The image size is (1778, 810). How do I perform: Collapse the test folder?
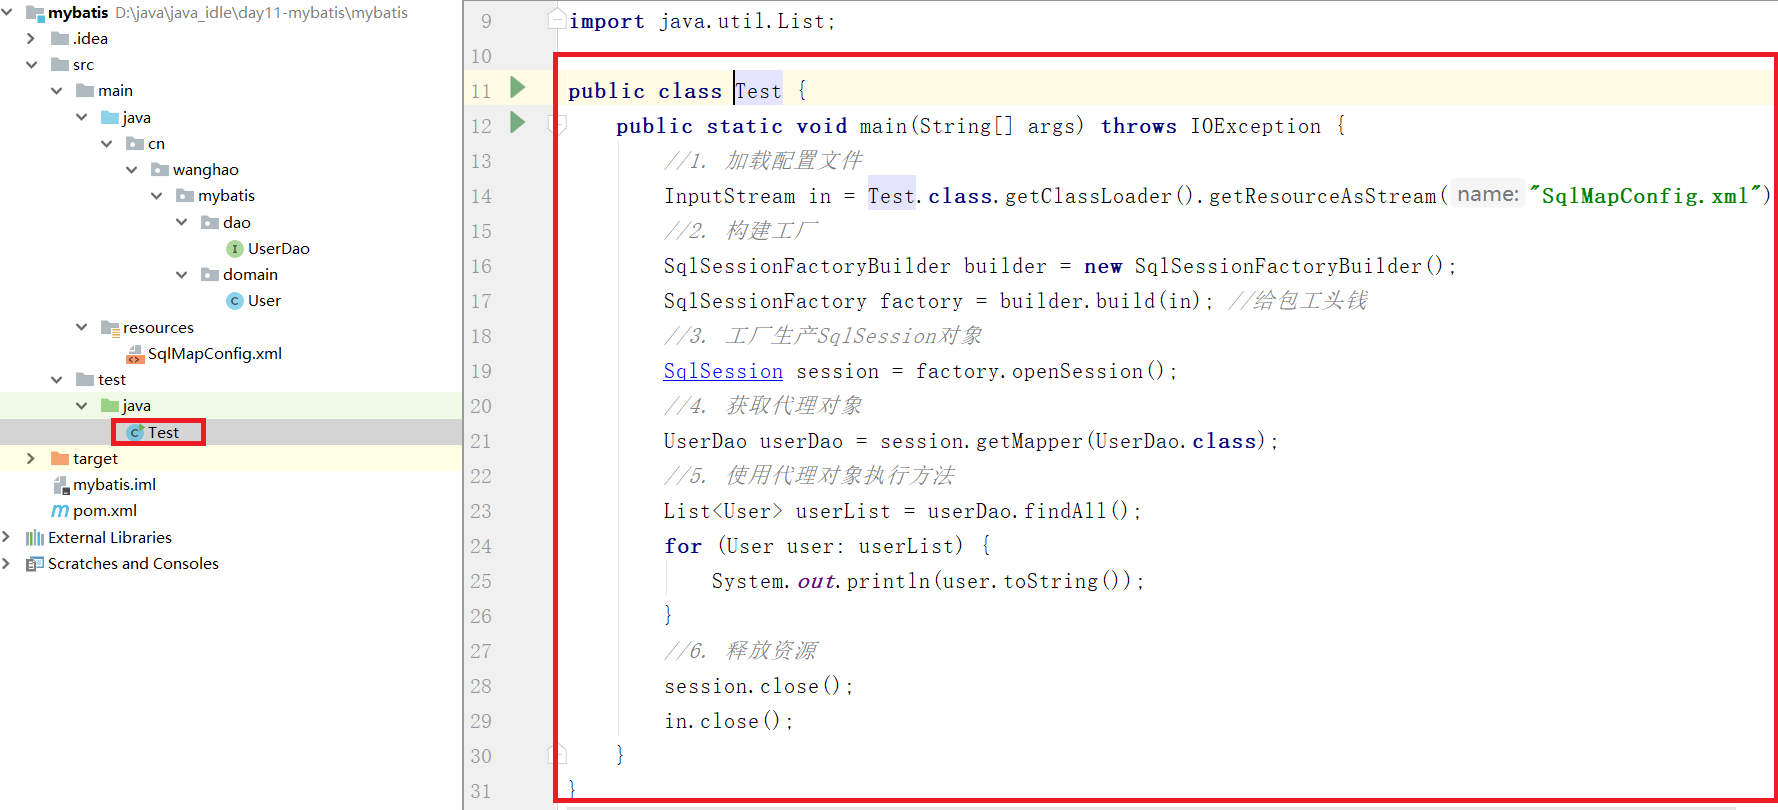pos(56,380)
